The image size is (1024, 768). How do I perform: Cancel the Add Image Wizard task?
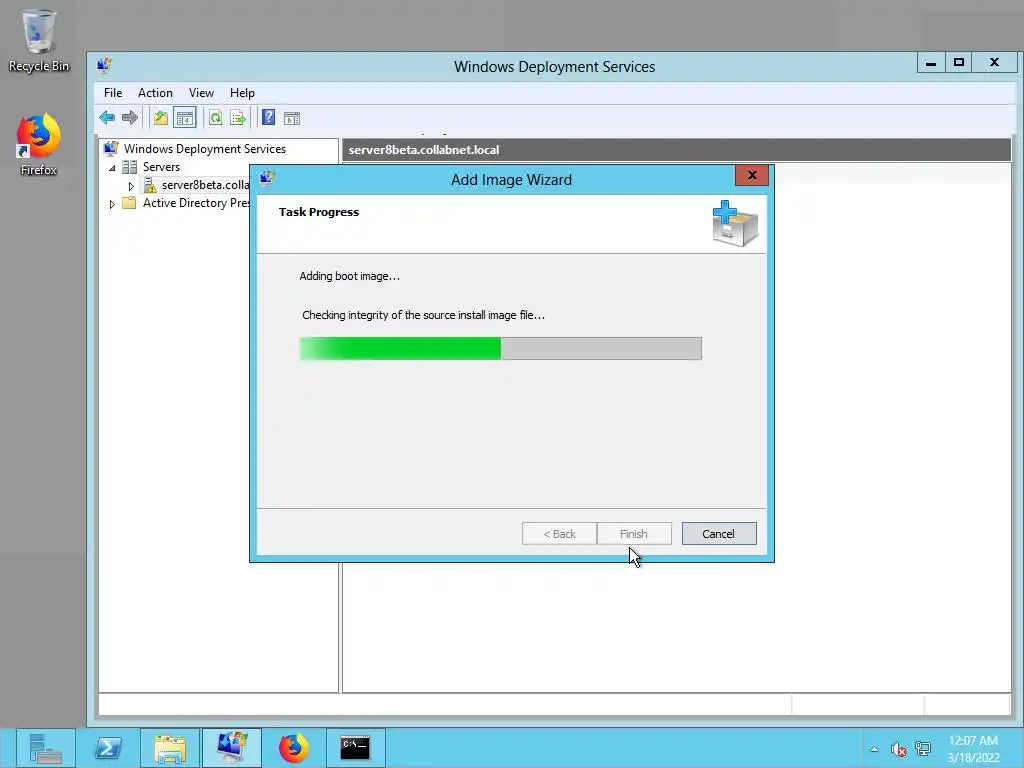719,534
